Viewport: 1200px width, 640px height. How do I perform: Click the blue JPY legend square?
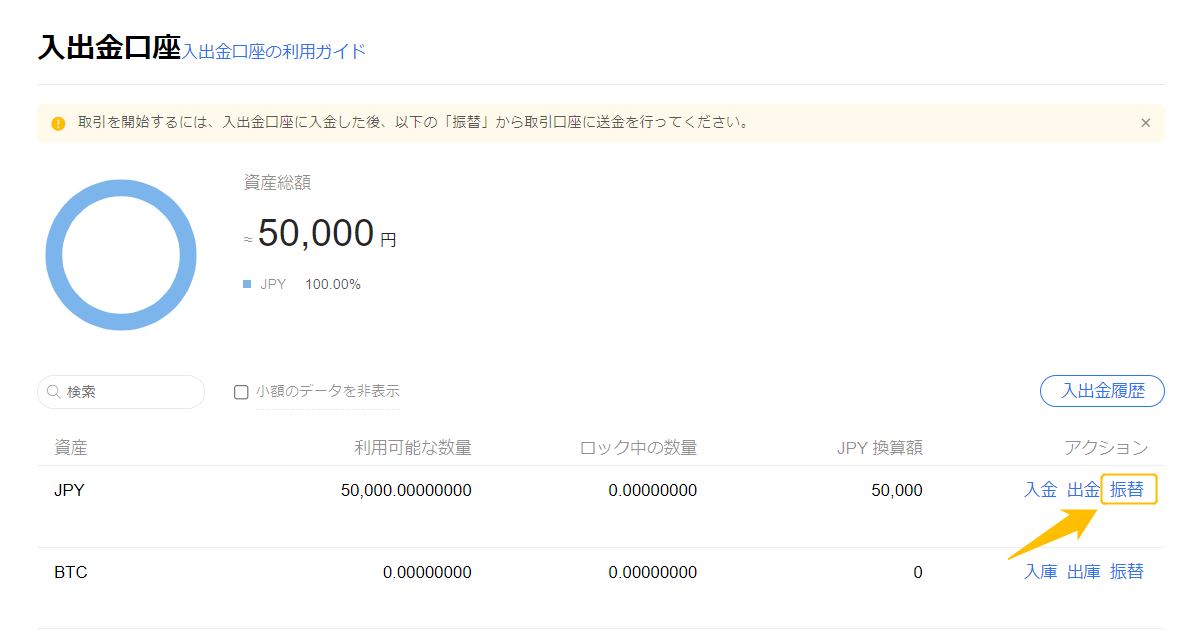[247, 284]
